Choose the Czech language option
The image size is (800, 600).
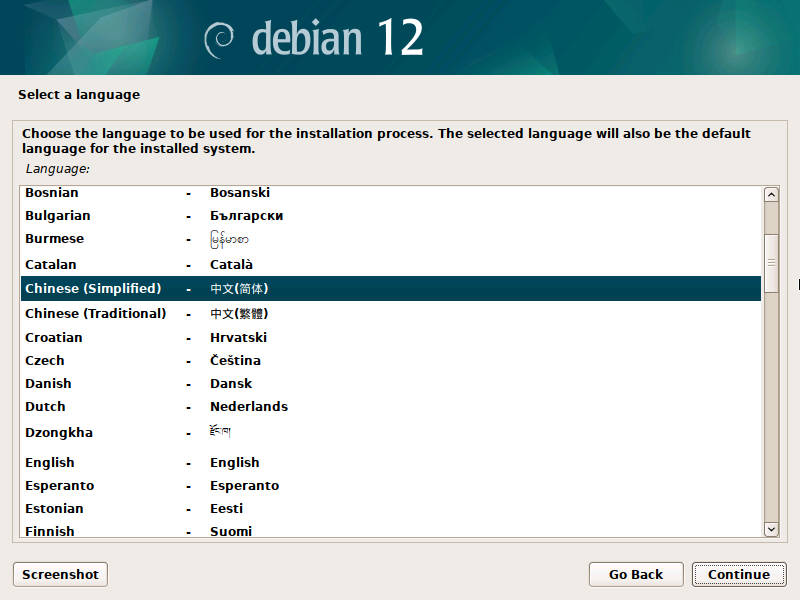(44, 360)
